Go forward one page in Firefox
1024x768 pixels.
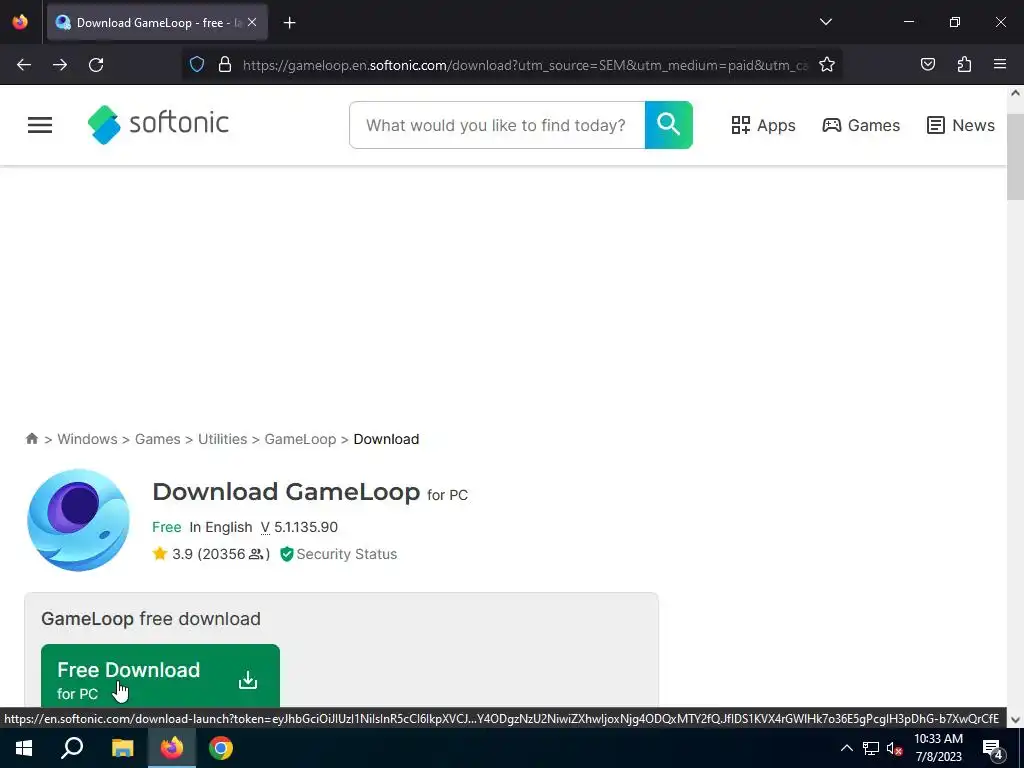pos(60,65)
